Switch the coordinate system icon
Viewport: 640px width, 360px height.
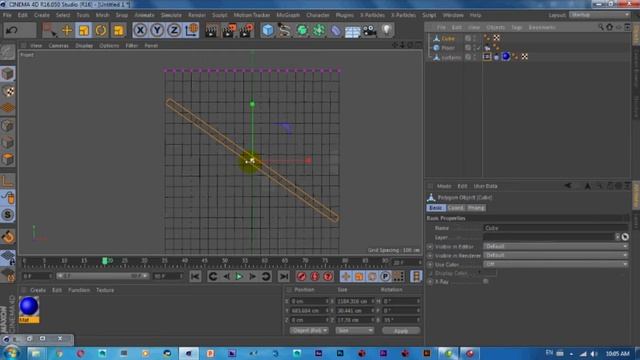191,30
